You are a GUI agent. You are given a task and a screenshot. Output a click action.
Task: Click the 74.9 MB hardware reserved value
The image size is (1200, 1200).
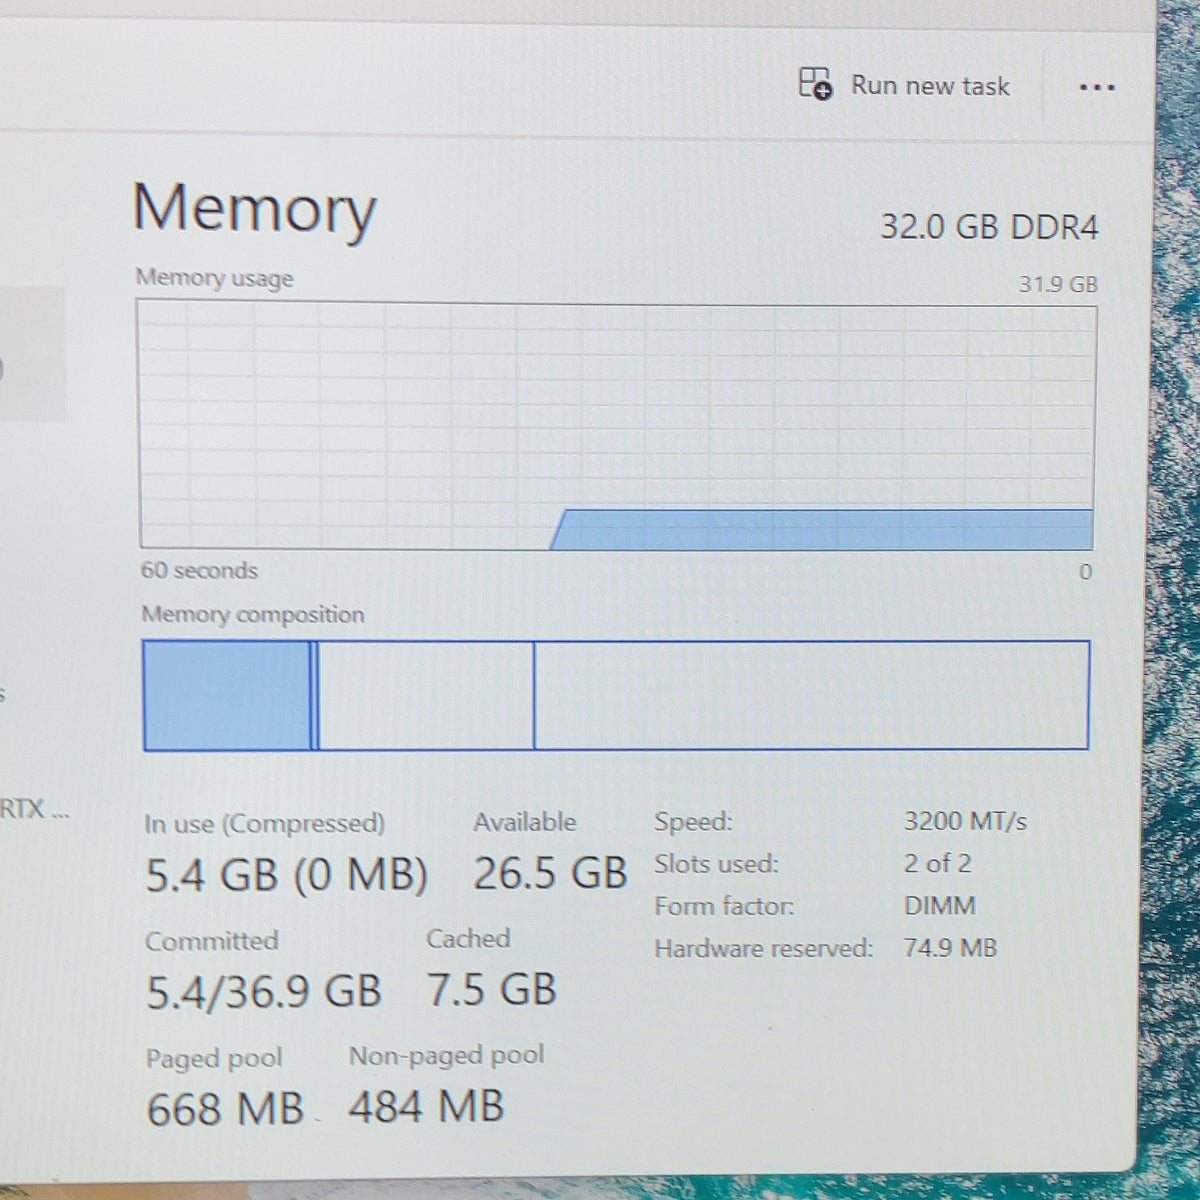click(950, 947)
